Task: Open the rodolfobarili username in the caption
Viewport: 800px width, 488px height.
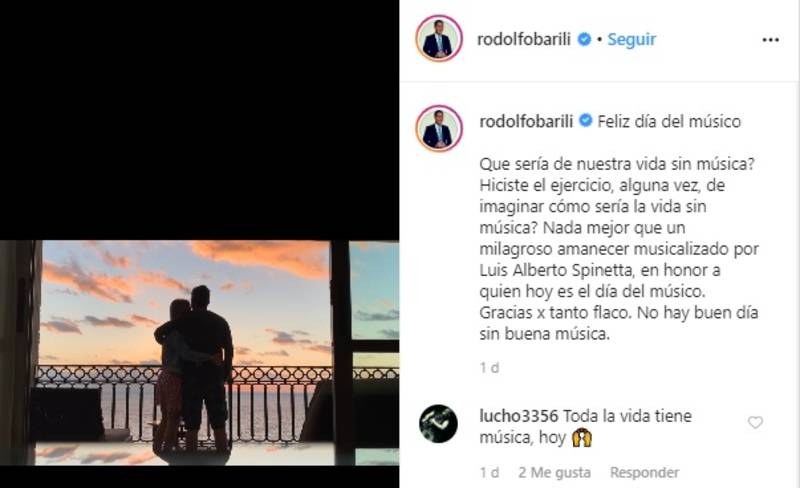Action: [x=526, y=121]
